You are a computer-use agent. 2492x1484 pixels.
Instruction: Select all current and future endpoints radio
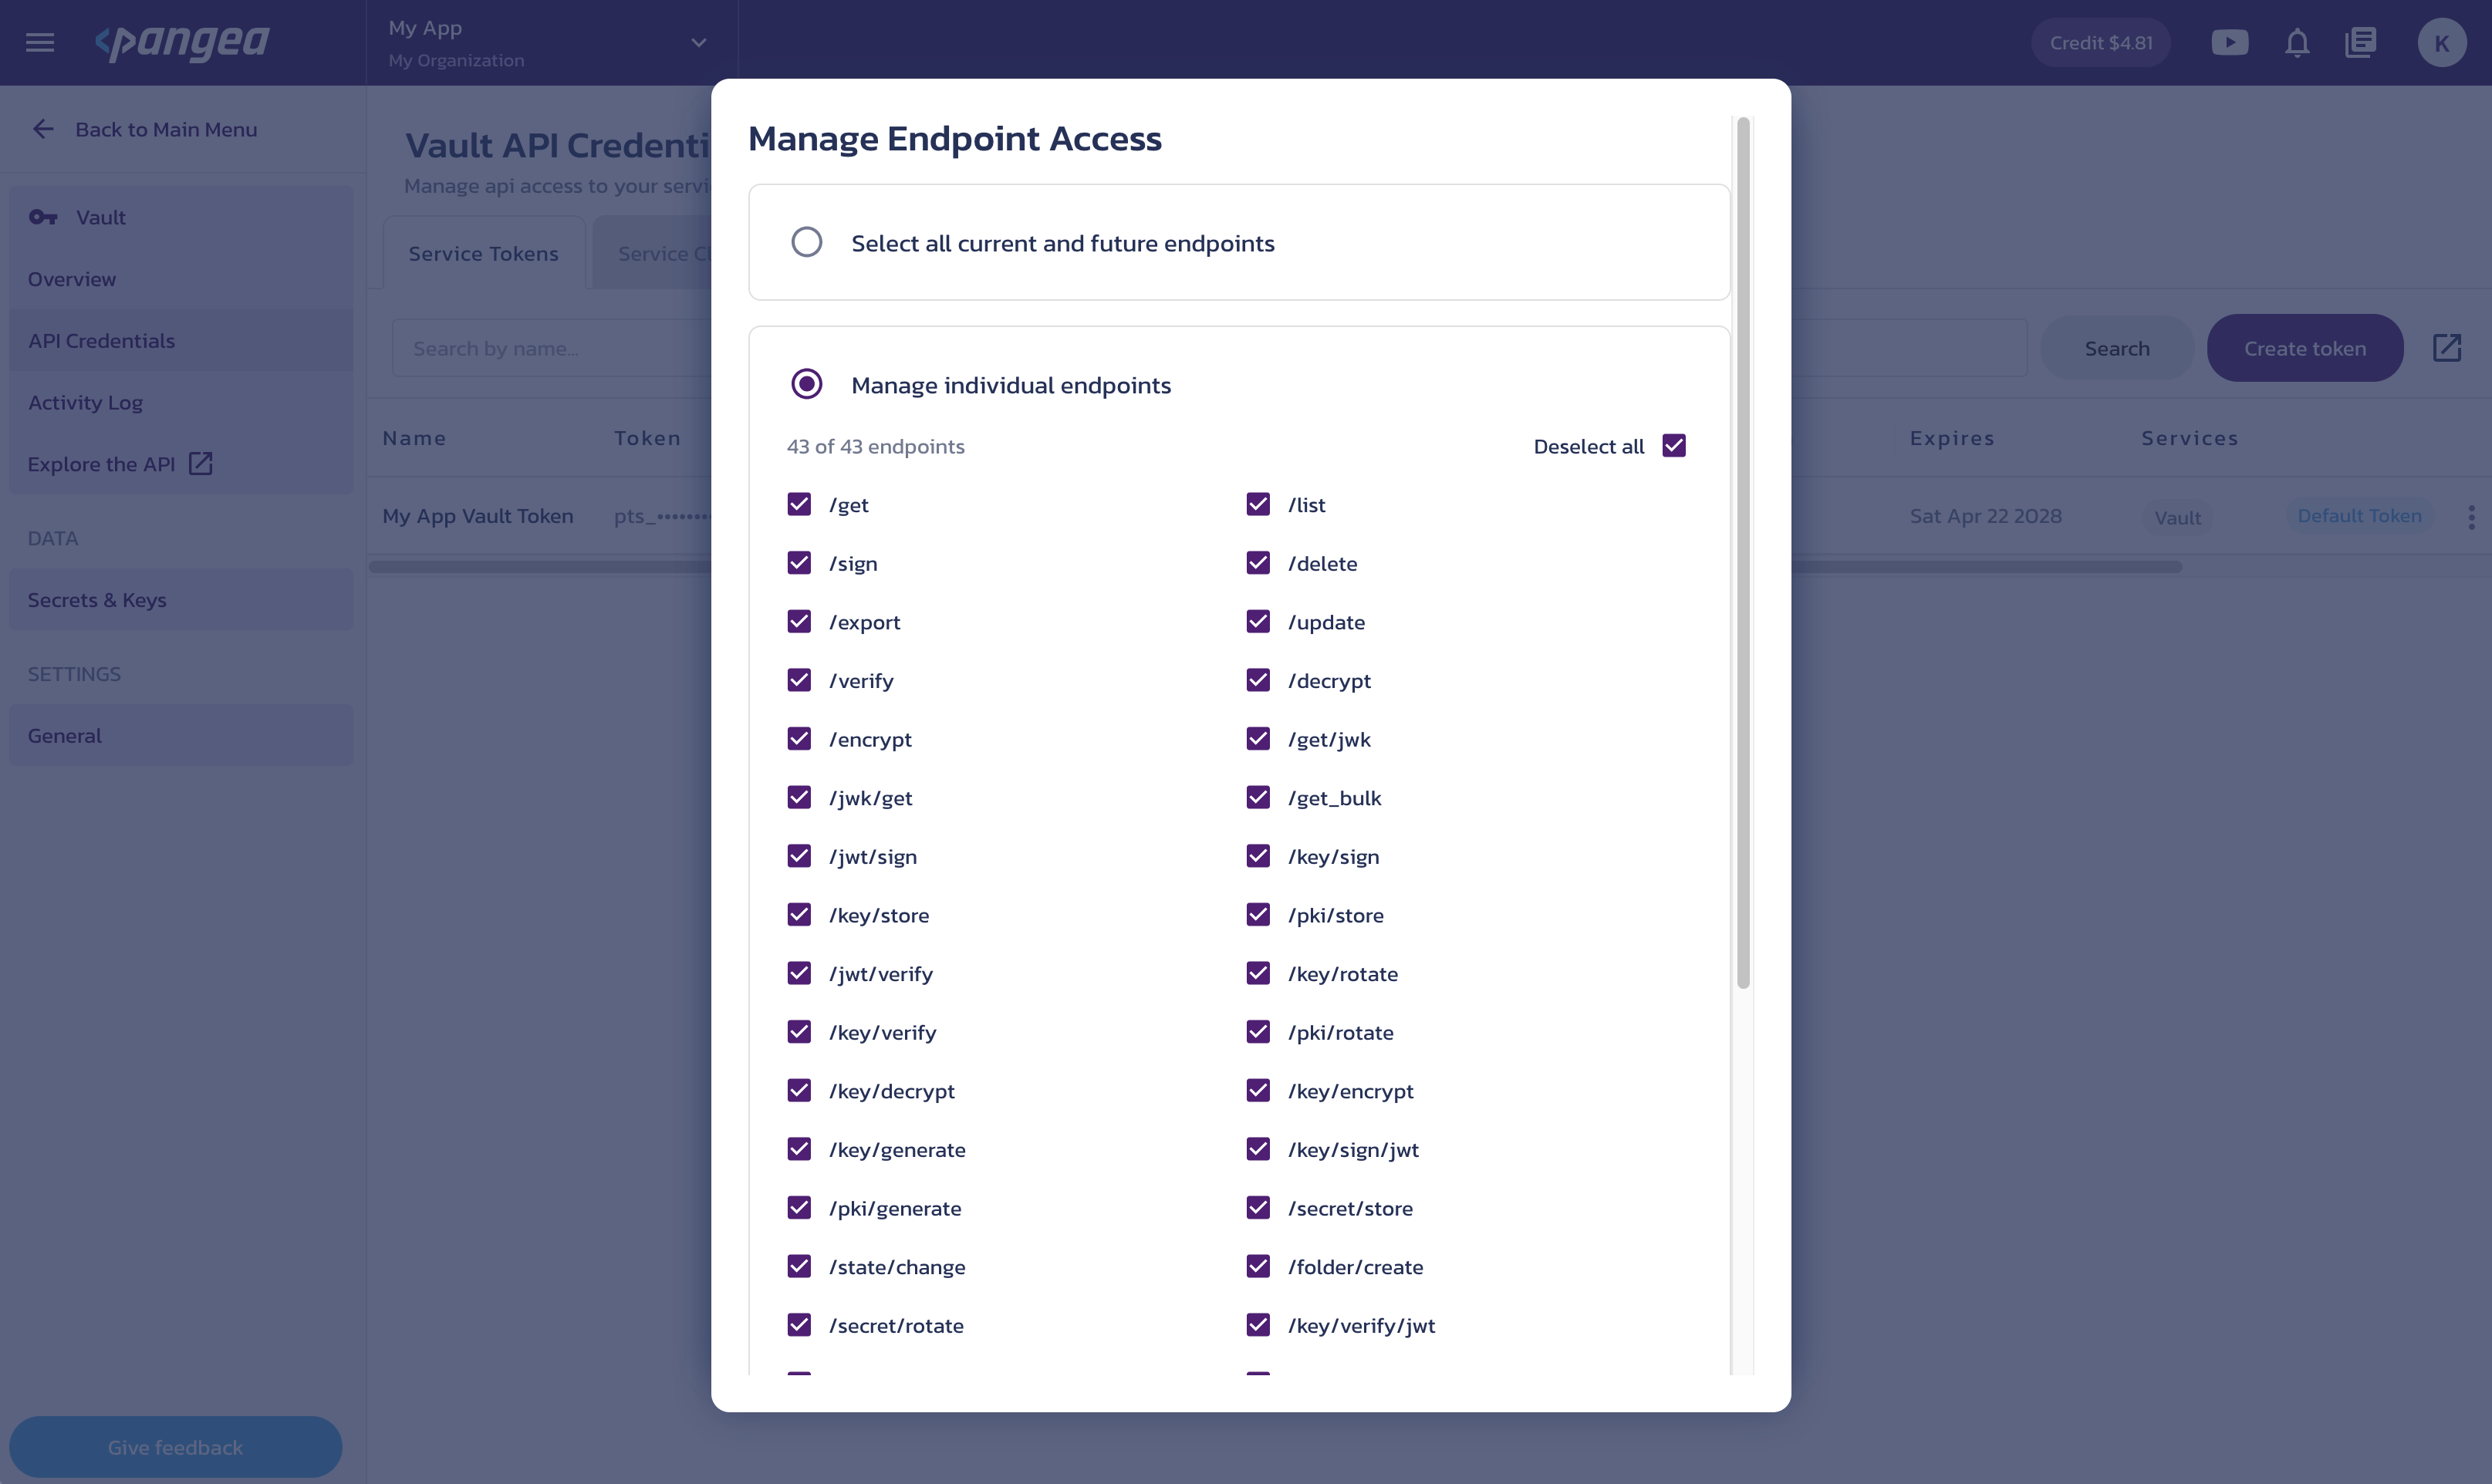click(806, 242)
